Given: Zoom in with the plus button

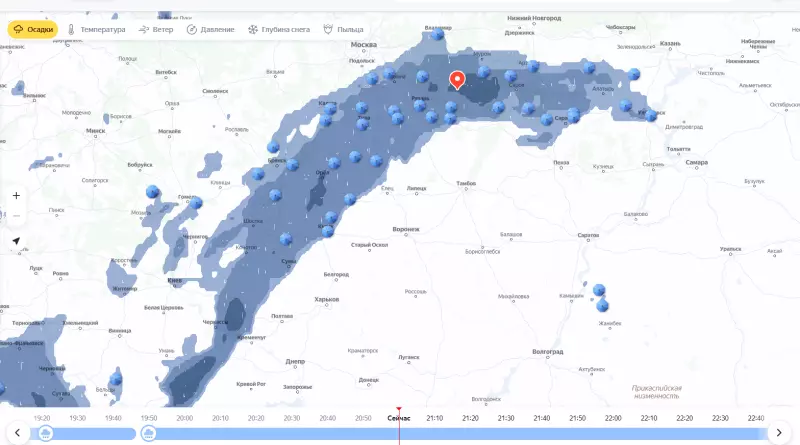Looking at the screenshot, I should [16, 195].
